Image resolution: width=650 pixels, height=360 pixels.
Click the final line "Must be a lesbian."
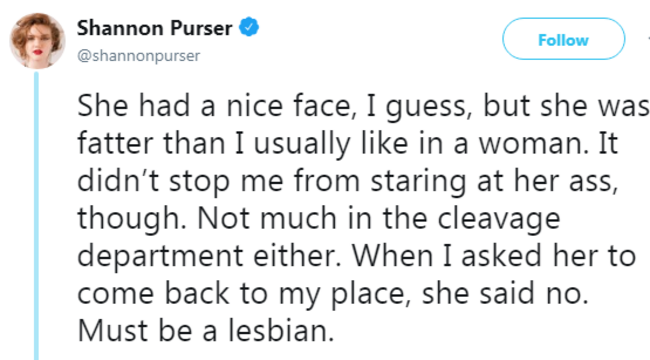[206, 331]
